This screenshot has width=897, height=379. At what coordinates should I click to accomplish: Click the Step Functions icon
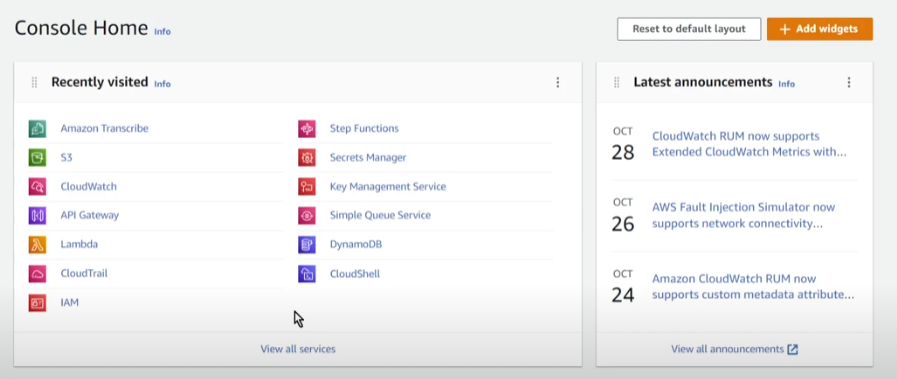click(x=307, y=129)
